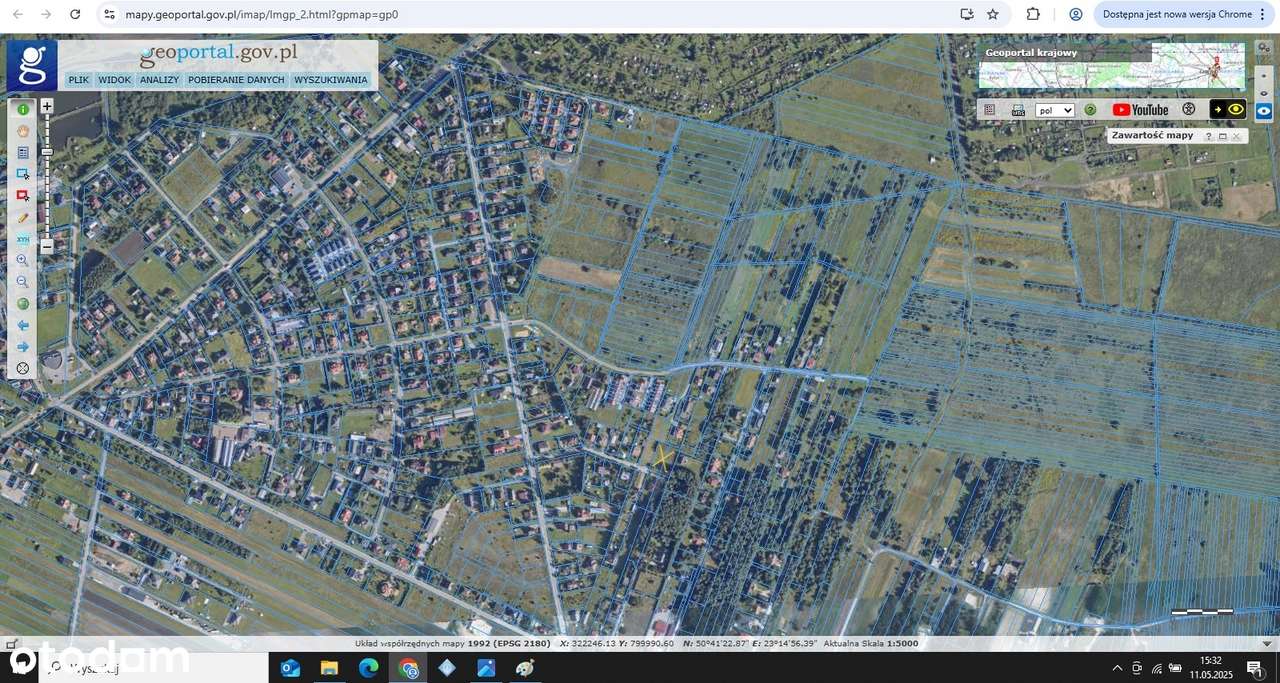The height and width of the screenshot is (683, 1280).
Task: Open the XYH coordinates tool
Action: click(x=23, y=239)
